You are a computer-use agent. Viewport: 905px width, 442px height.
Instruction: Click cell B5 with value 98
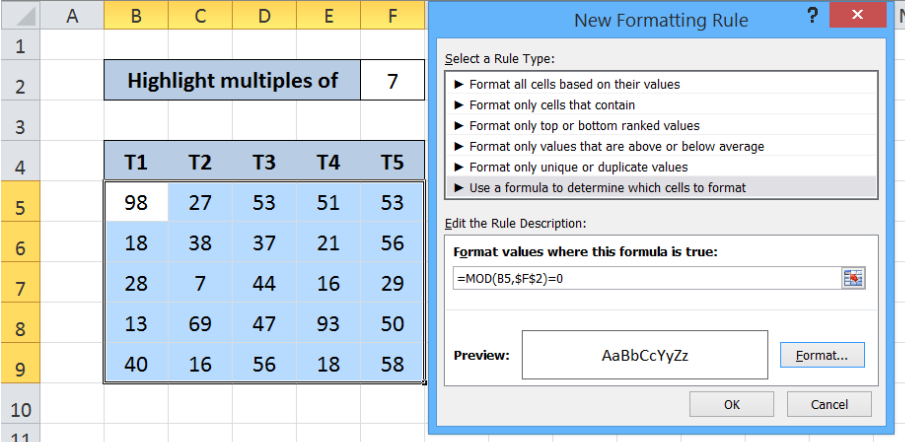(136, 201)
